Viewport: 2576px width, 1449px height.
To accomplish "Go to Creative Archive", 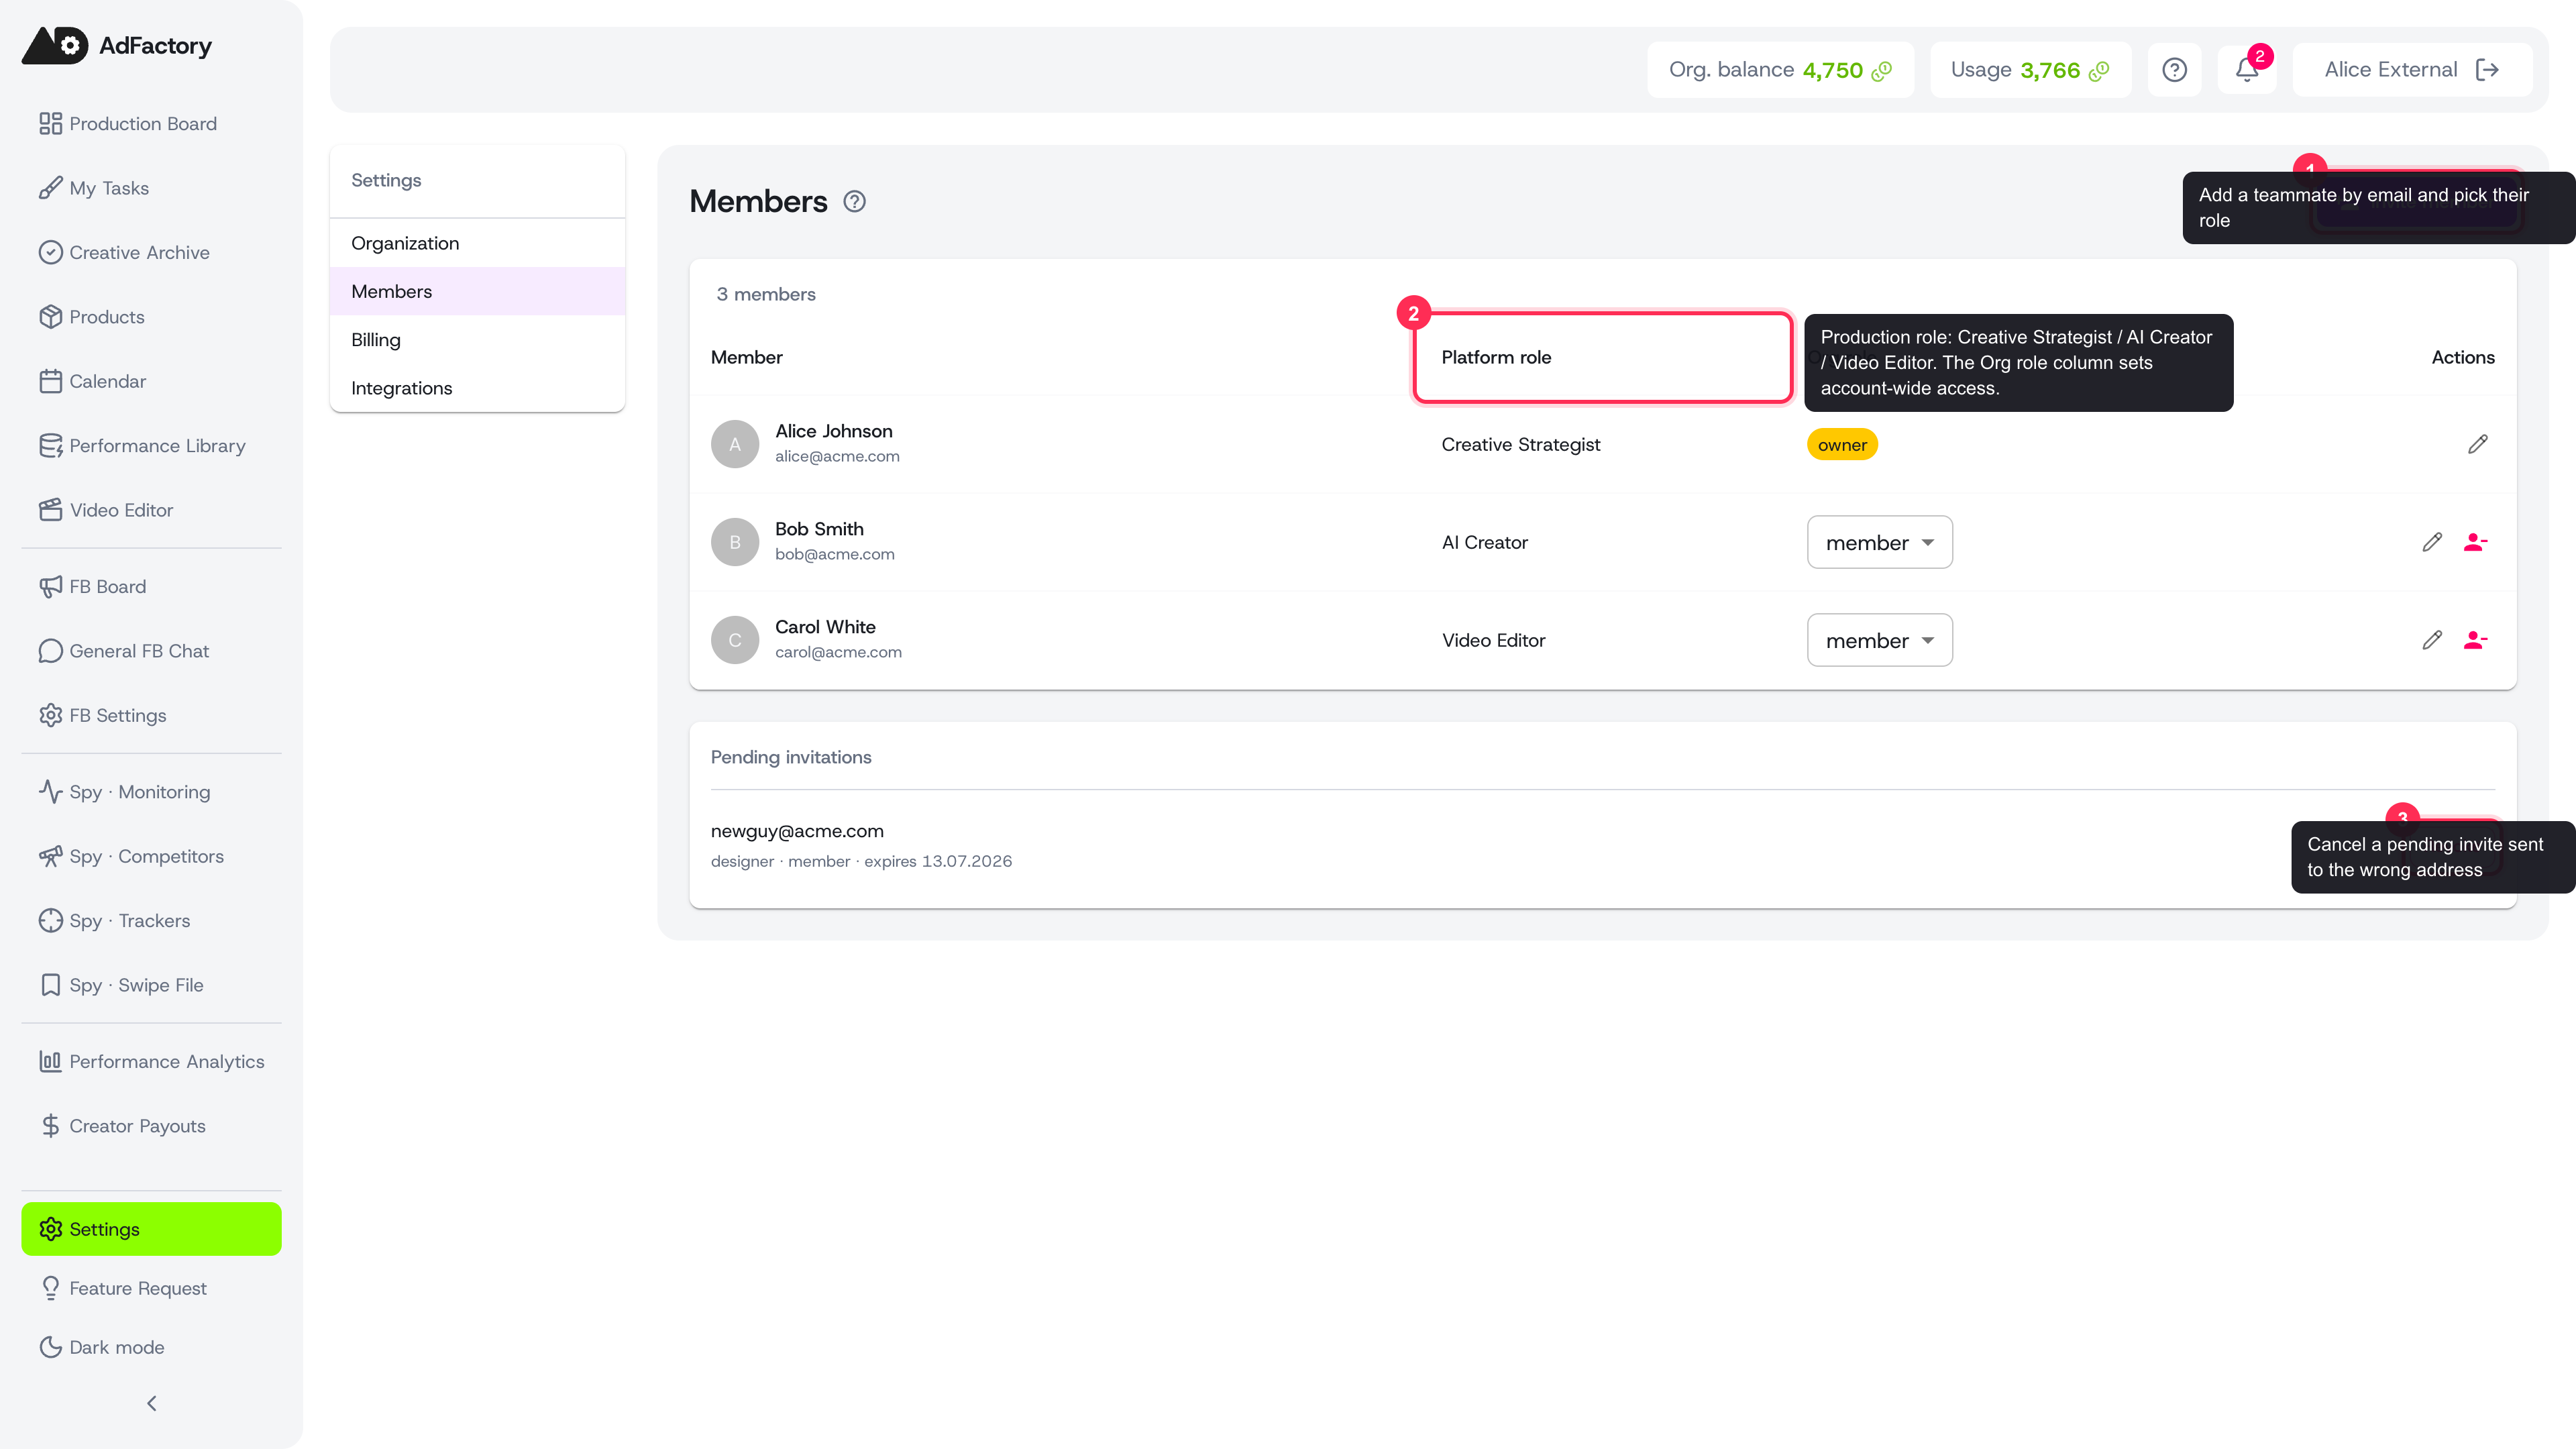I will tap(151, 252).
